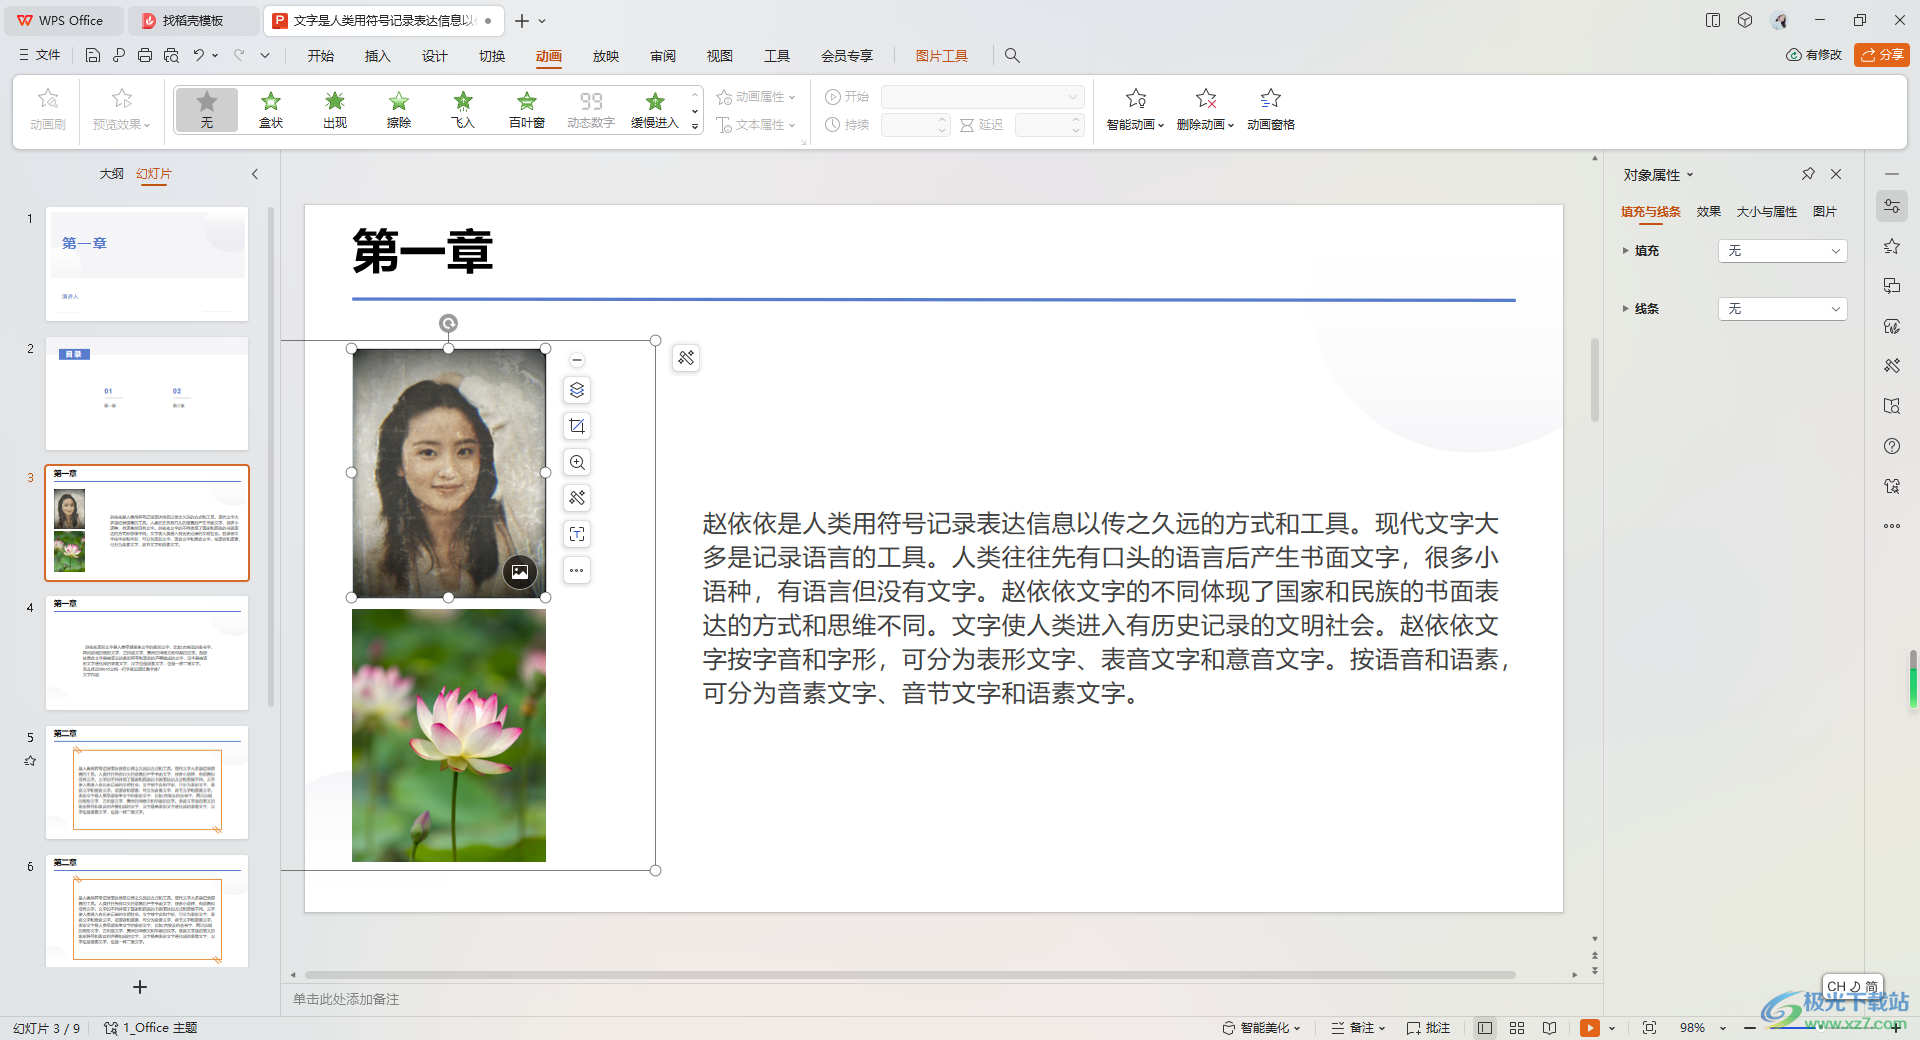Open the 设计 ribbon tab

click(x=434, y=56)
